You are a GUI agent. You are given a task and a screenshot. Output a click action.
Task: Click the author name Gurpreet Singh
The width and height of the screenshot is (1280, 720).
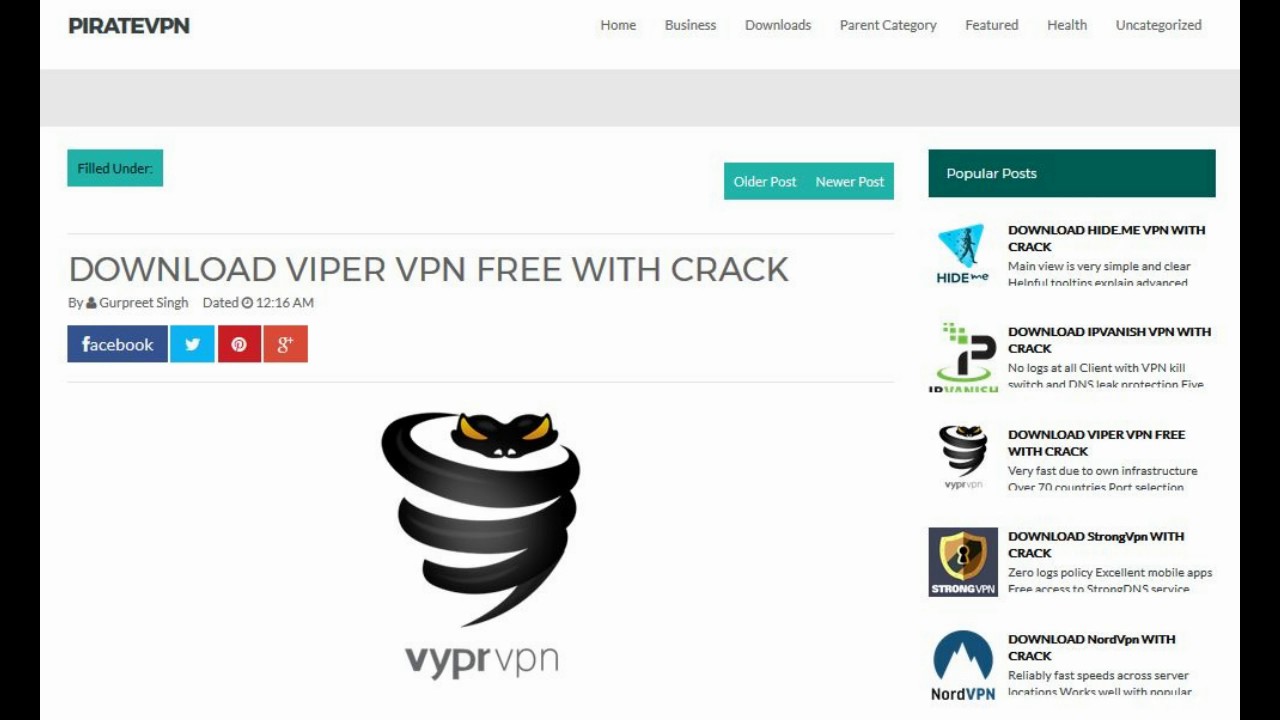pyautogui.click(x=143, y=302)
